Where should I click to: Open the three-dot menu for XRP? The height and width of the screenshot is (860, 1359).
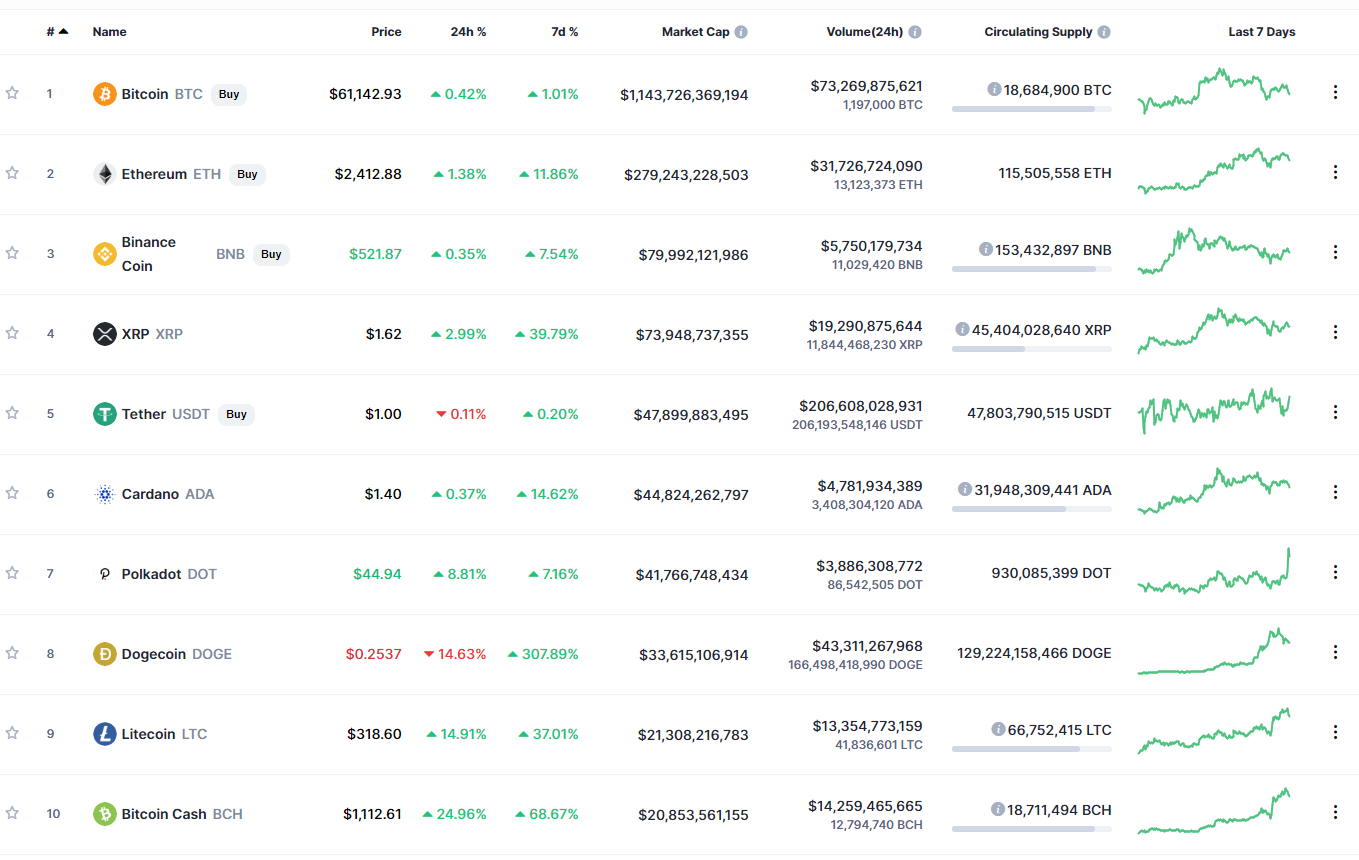[x=1335, y=332]
